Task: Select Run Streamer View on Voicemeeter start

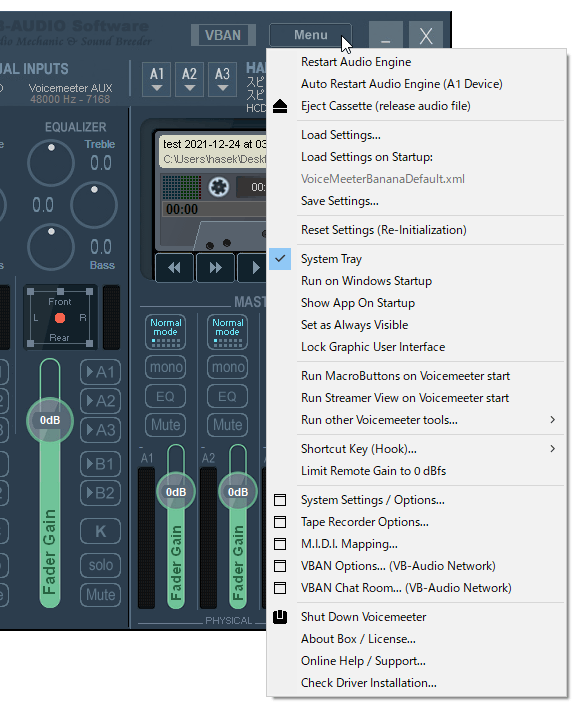Action: pos(416,398)
